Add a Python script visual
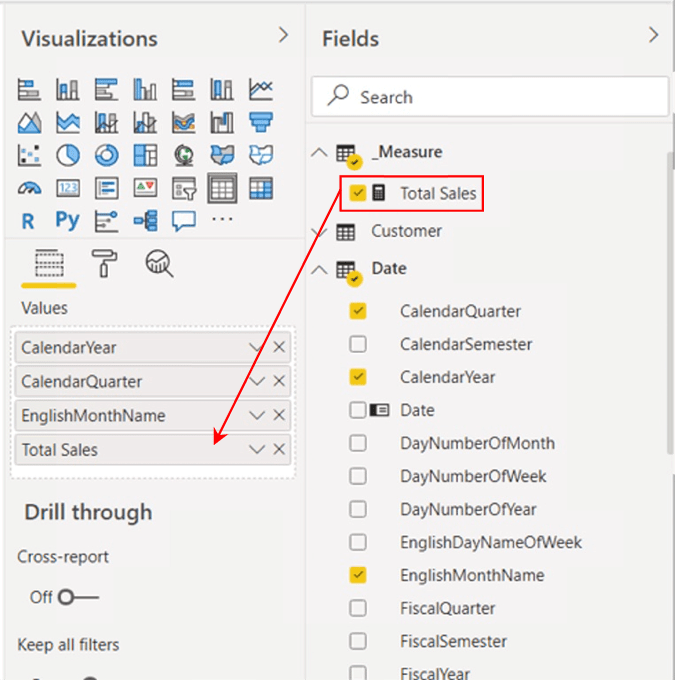 [x=68, y=220]
